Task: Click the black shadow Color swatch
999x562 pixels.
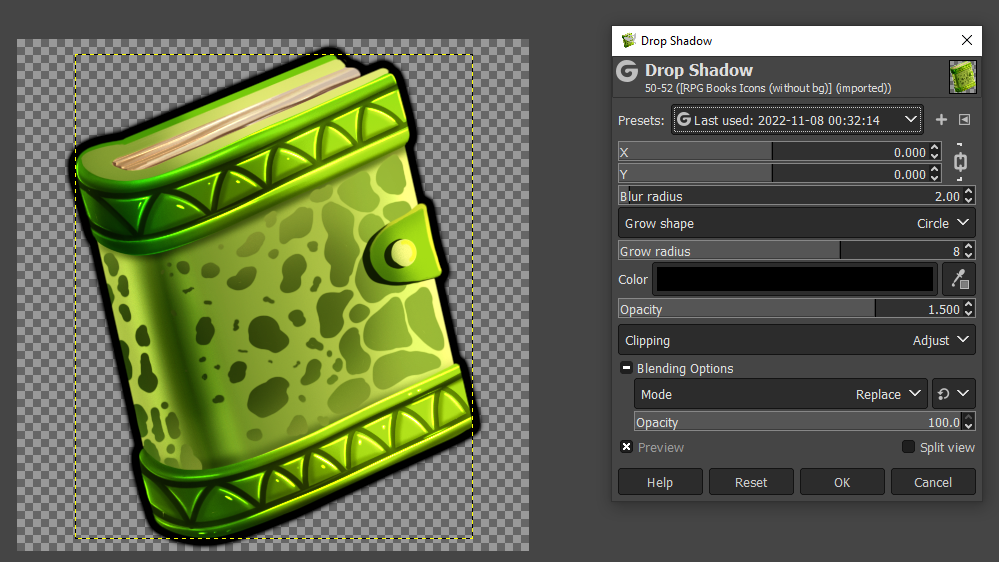Action: 795,279
